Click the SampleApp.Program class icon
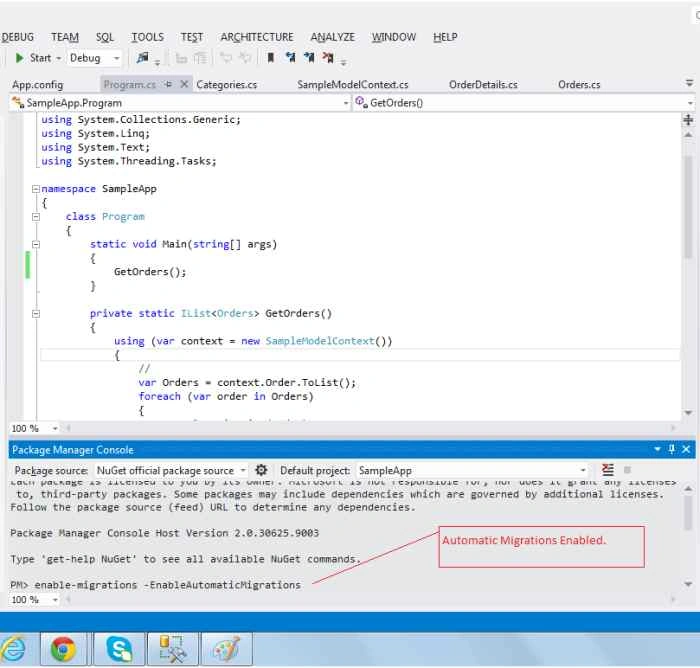Image resolution: width=700 pixels, height=668 pixels. click(x=18, y=103)
